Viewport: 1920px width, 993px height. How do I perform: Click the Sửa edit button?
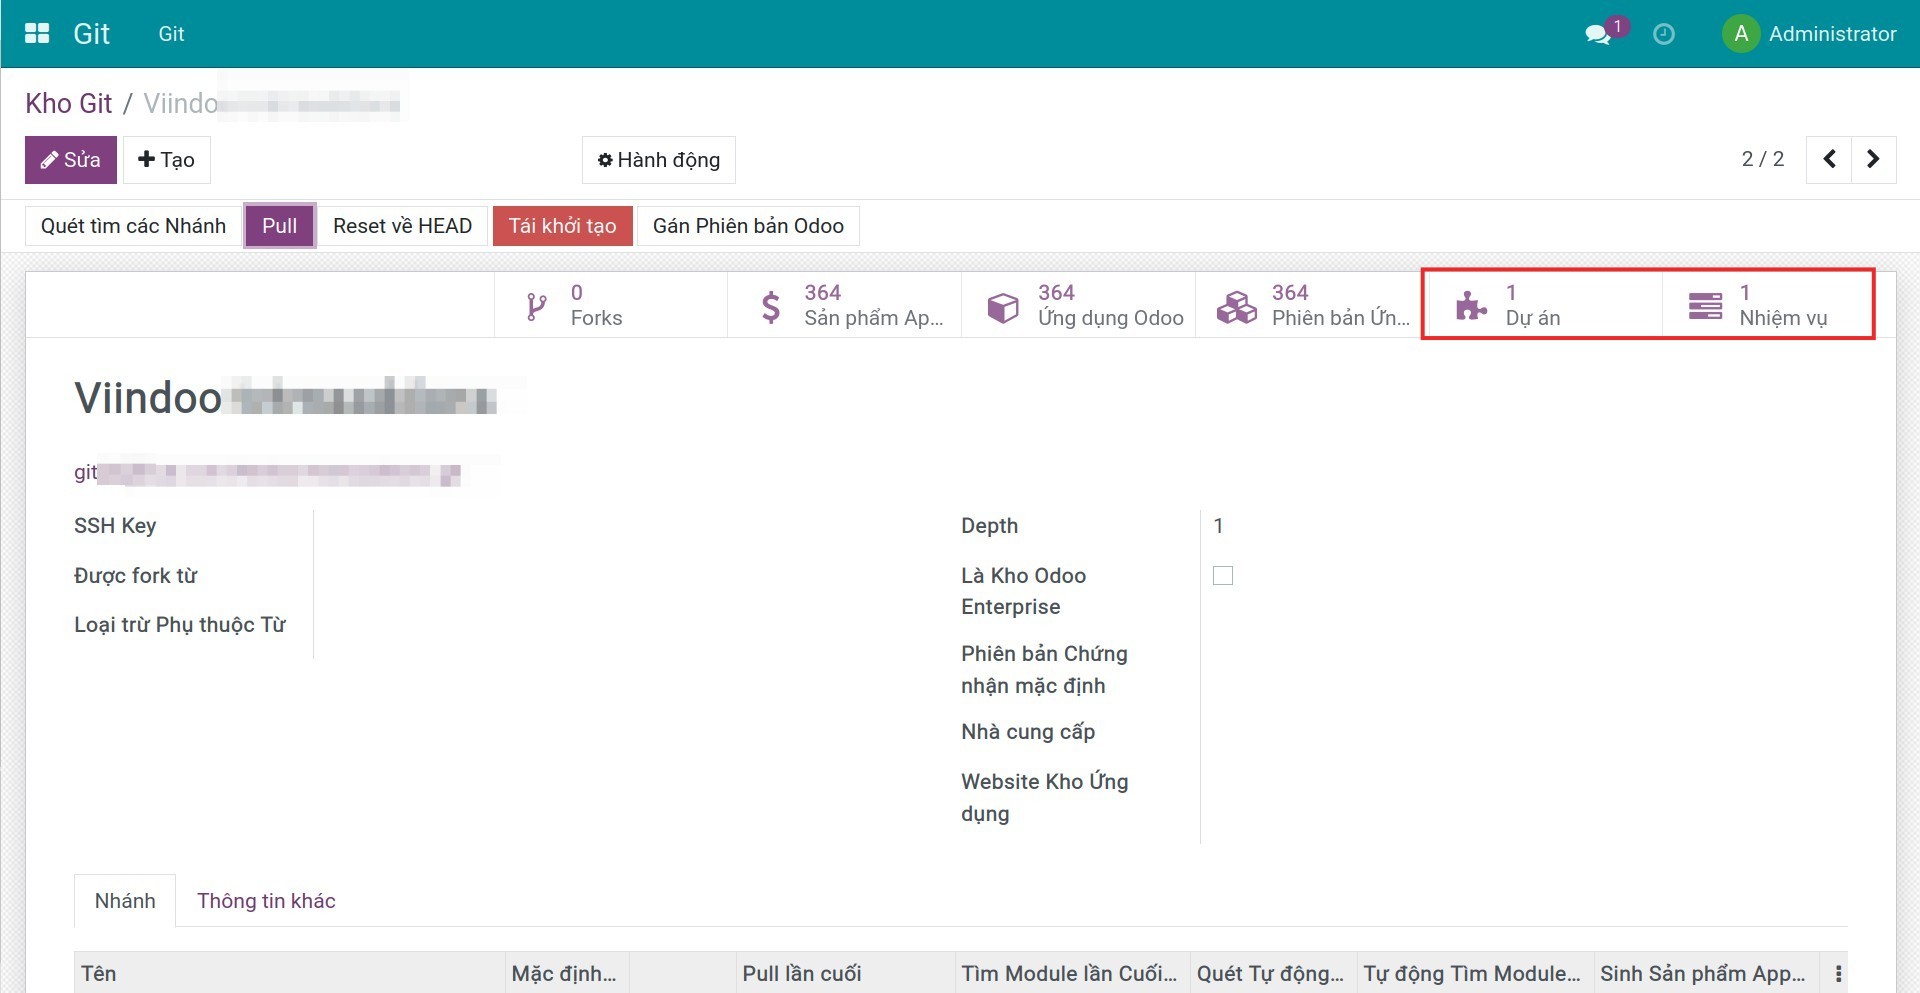tap(71, 160)
